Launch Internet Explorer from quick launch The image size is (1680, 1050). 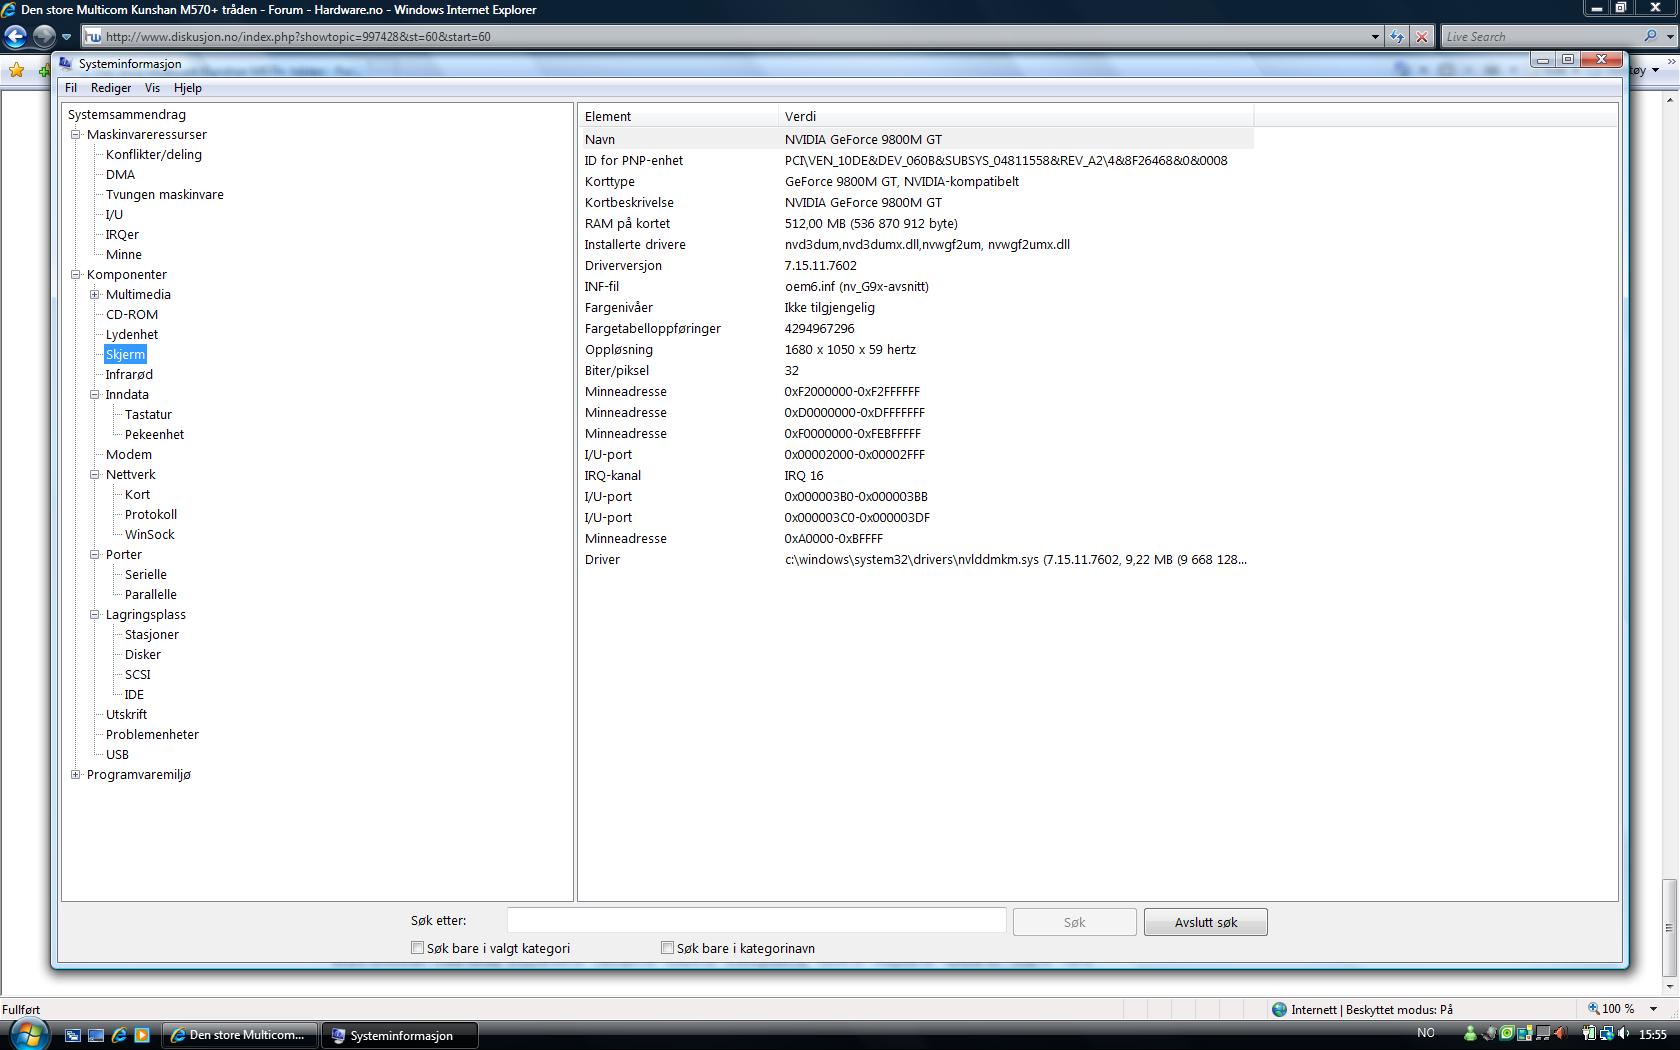point(119,1035)
